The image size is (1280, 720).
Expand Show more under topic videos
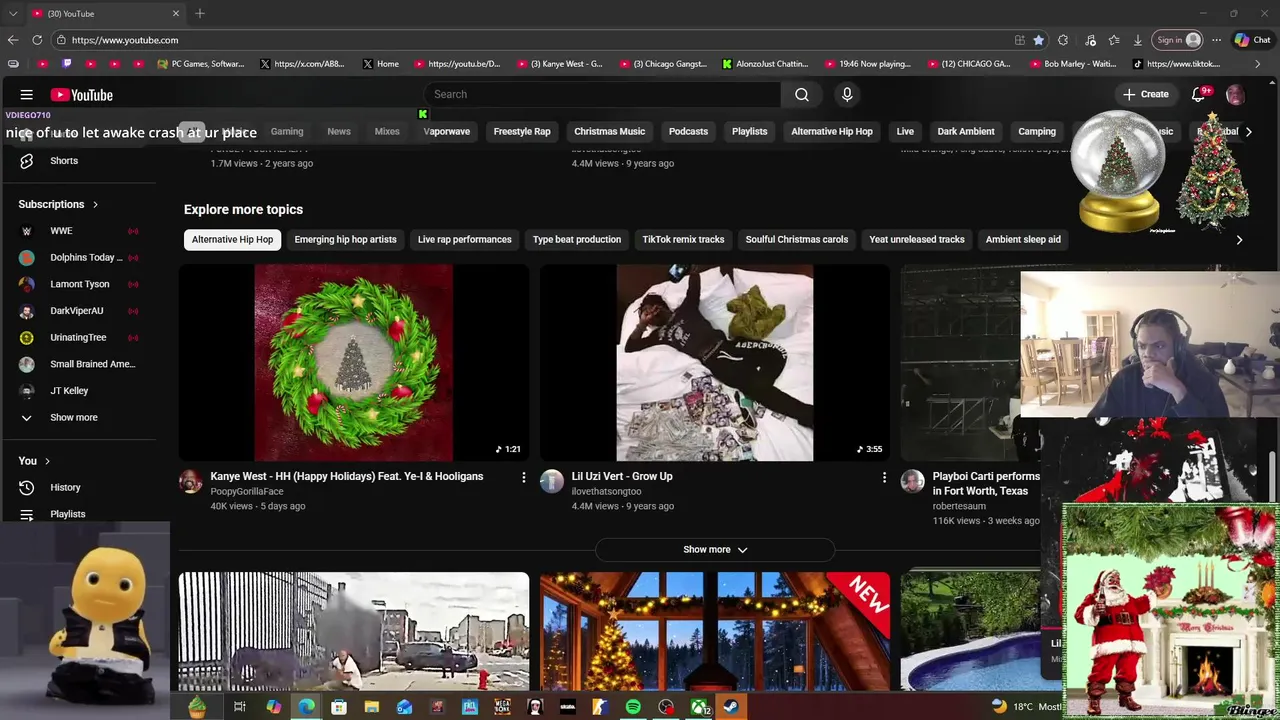[x=715, y=549]
